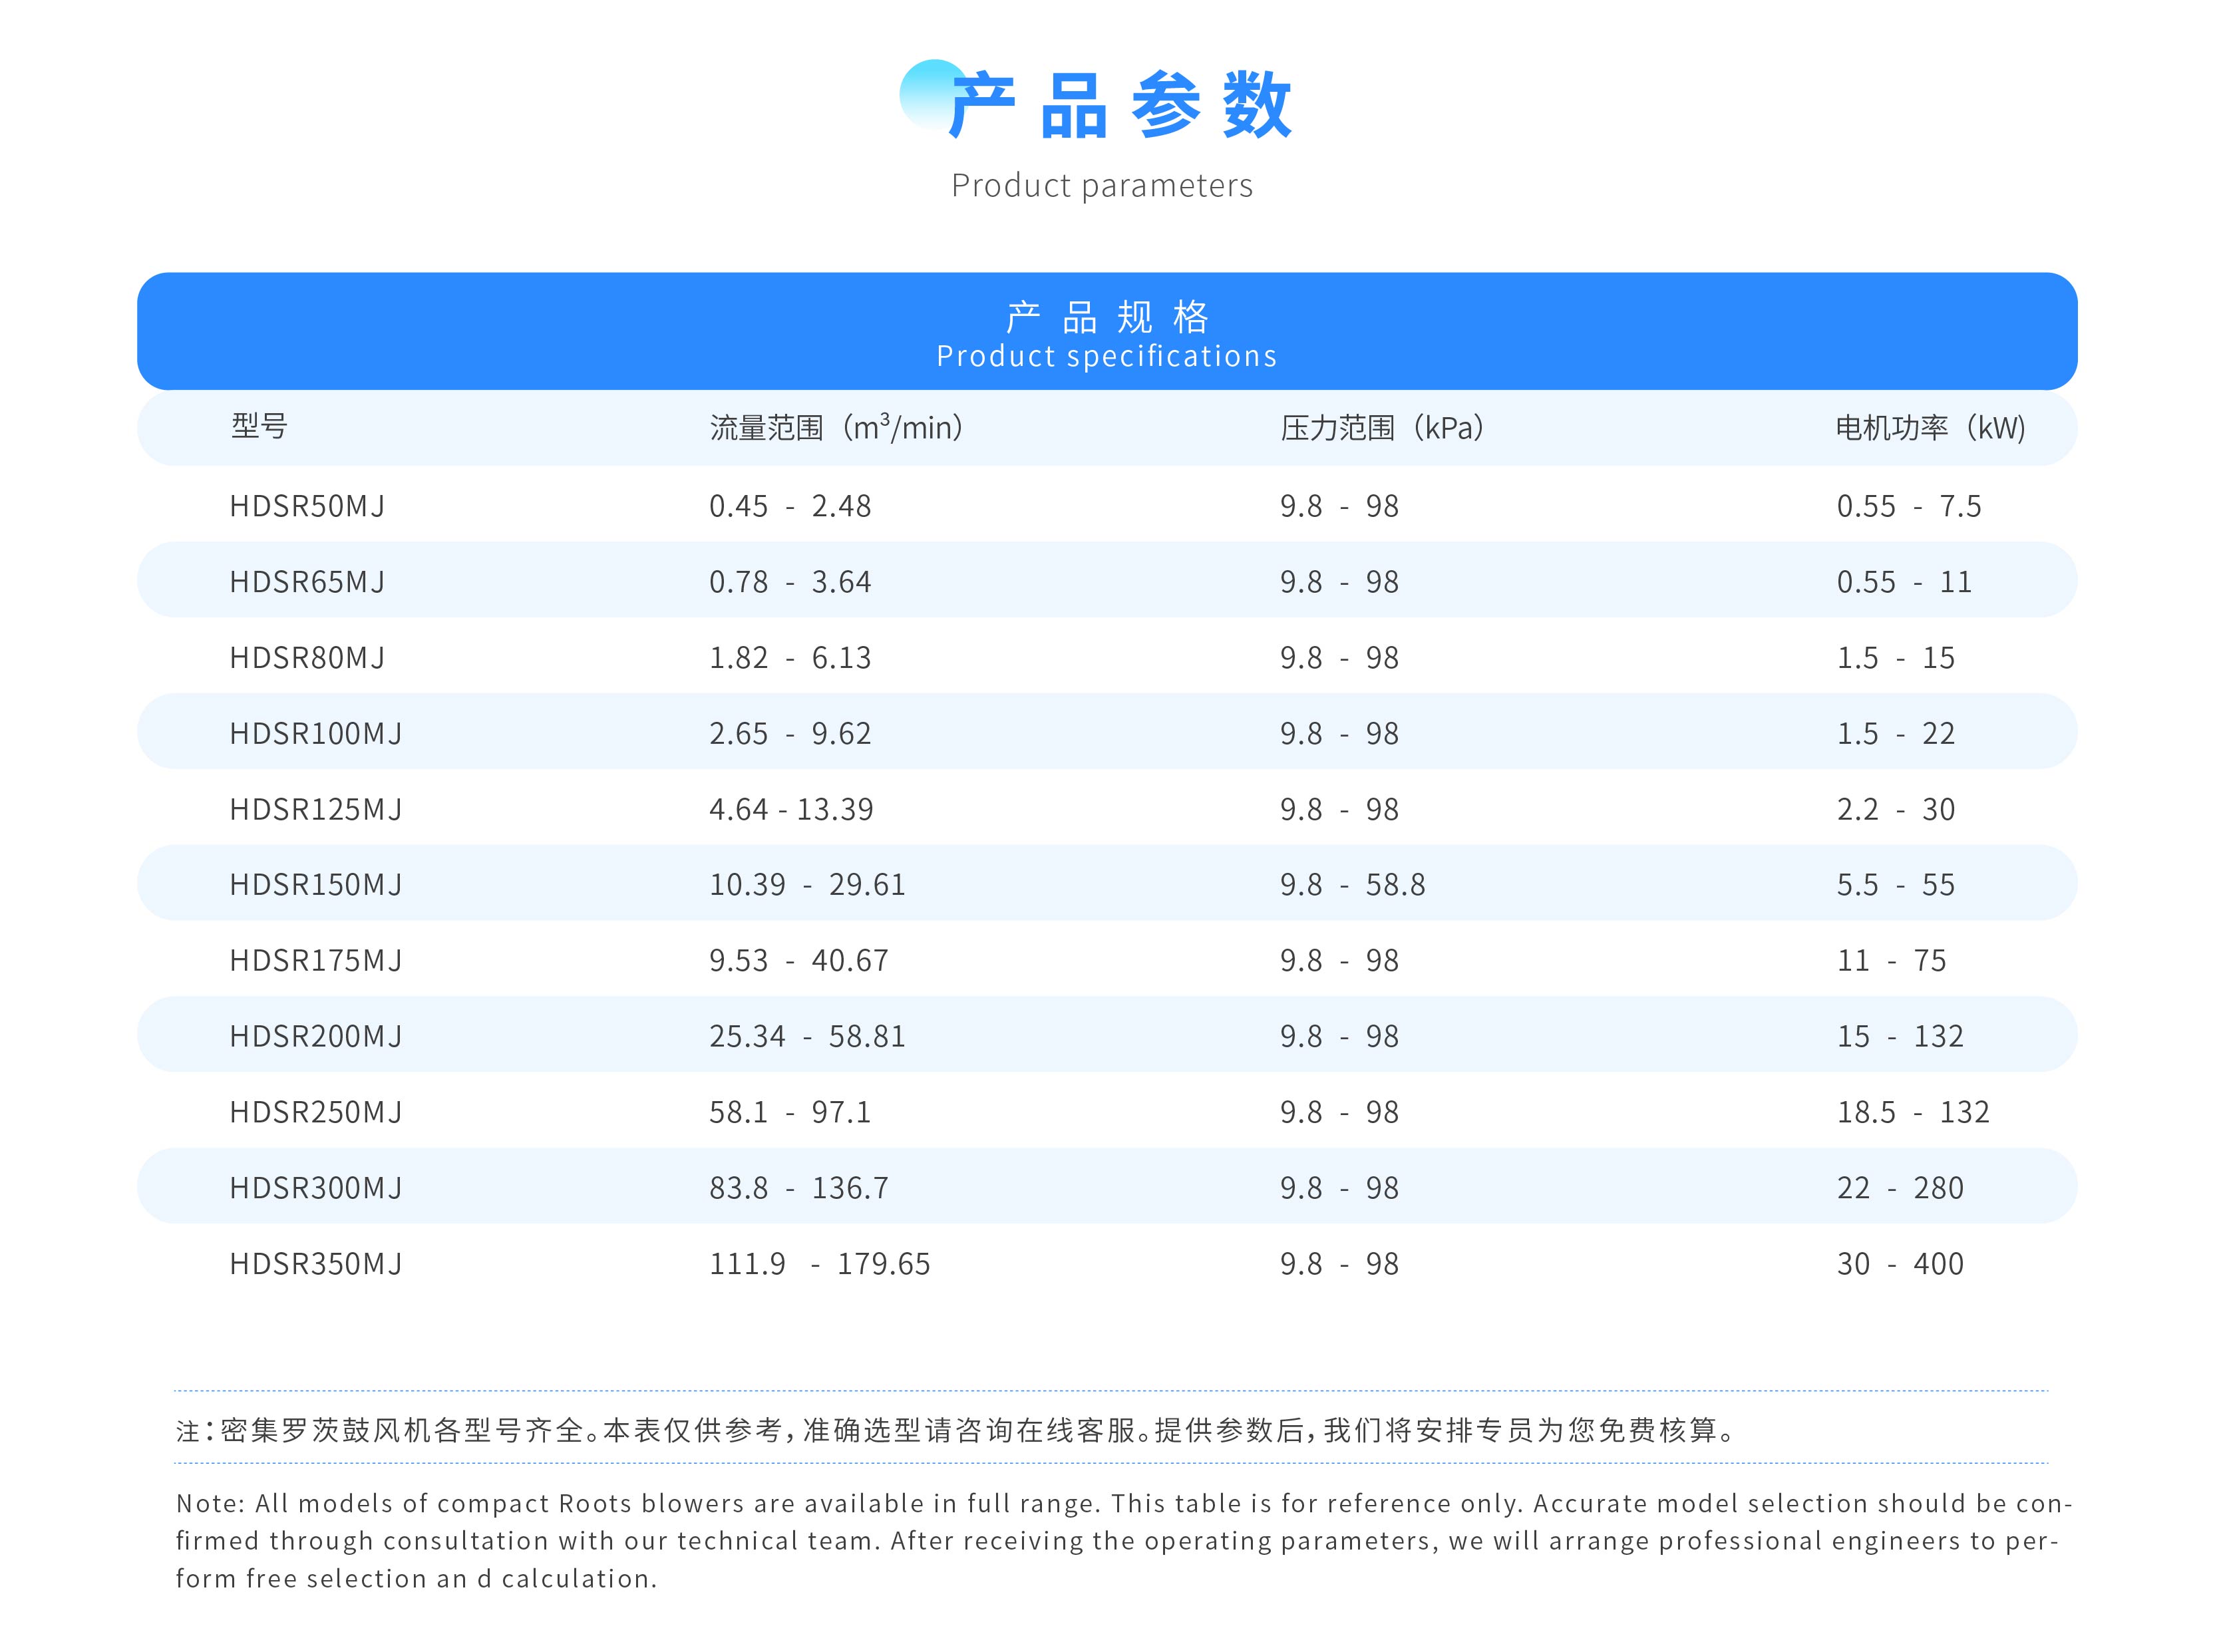Click model name HDSR50MJ
The image size is (2215, 1652).
coord(307,506)
